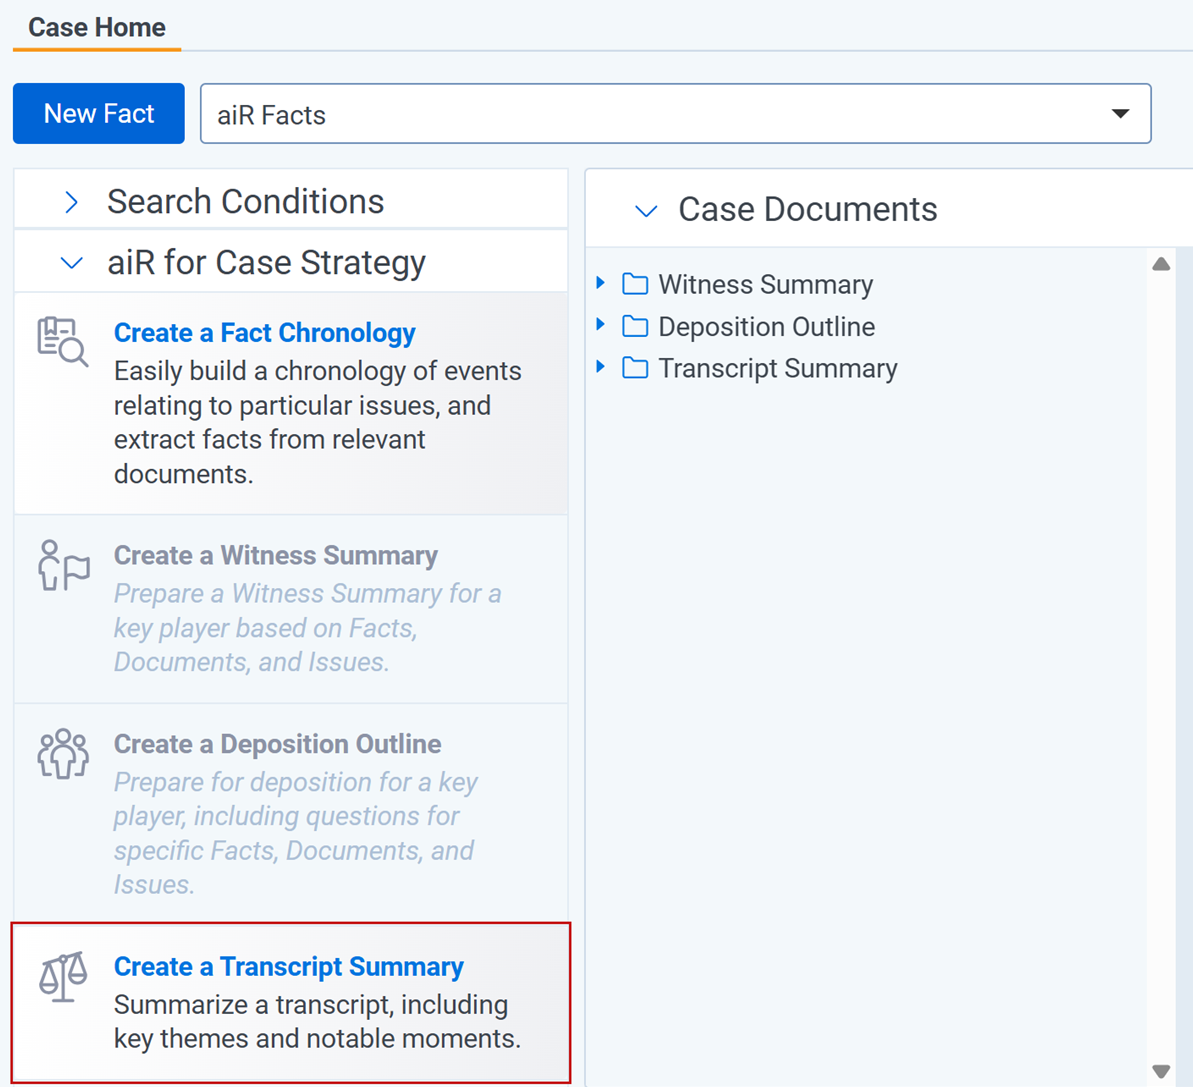This screenshot has width=1193, height=1087.
Task: Click the Deposition Outline folder icon
Action: pyautogui.click(x=635, y=326)
